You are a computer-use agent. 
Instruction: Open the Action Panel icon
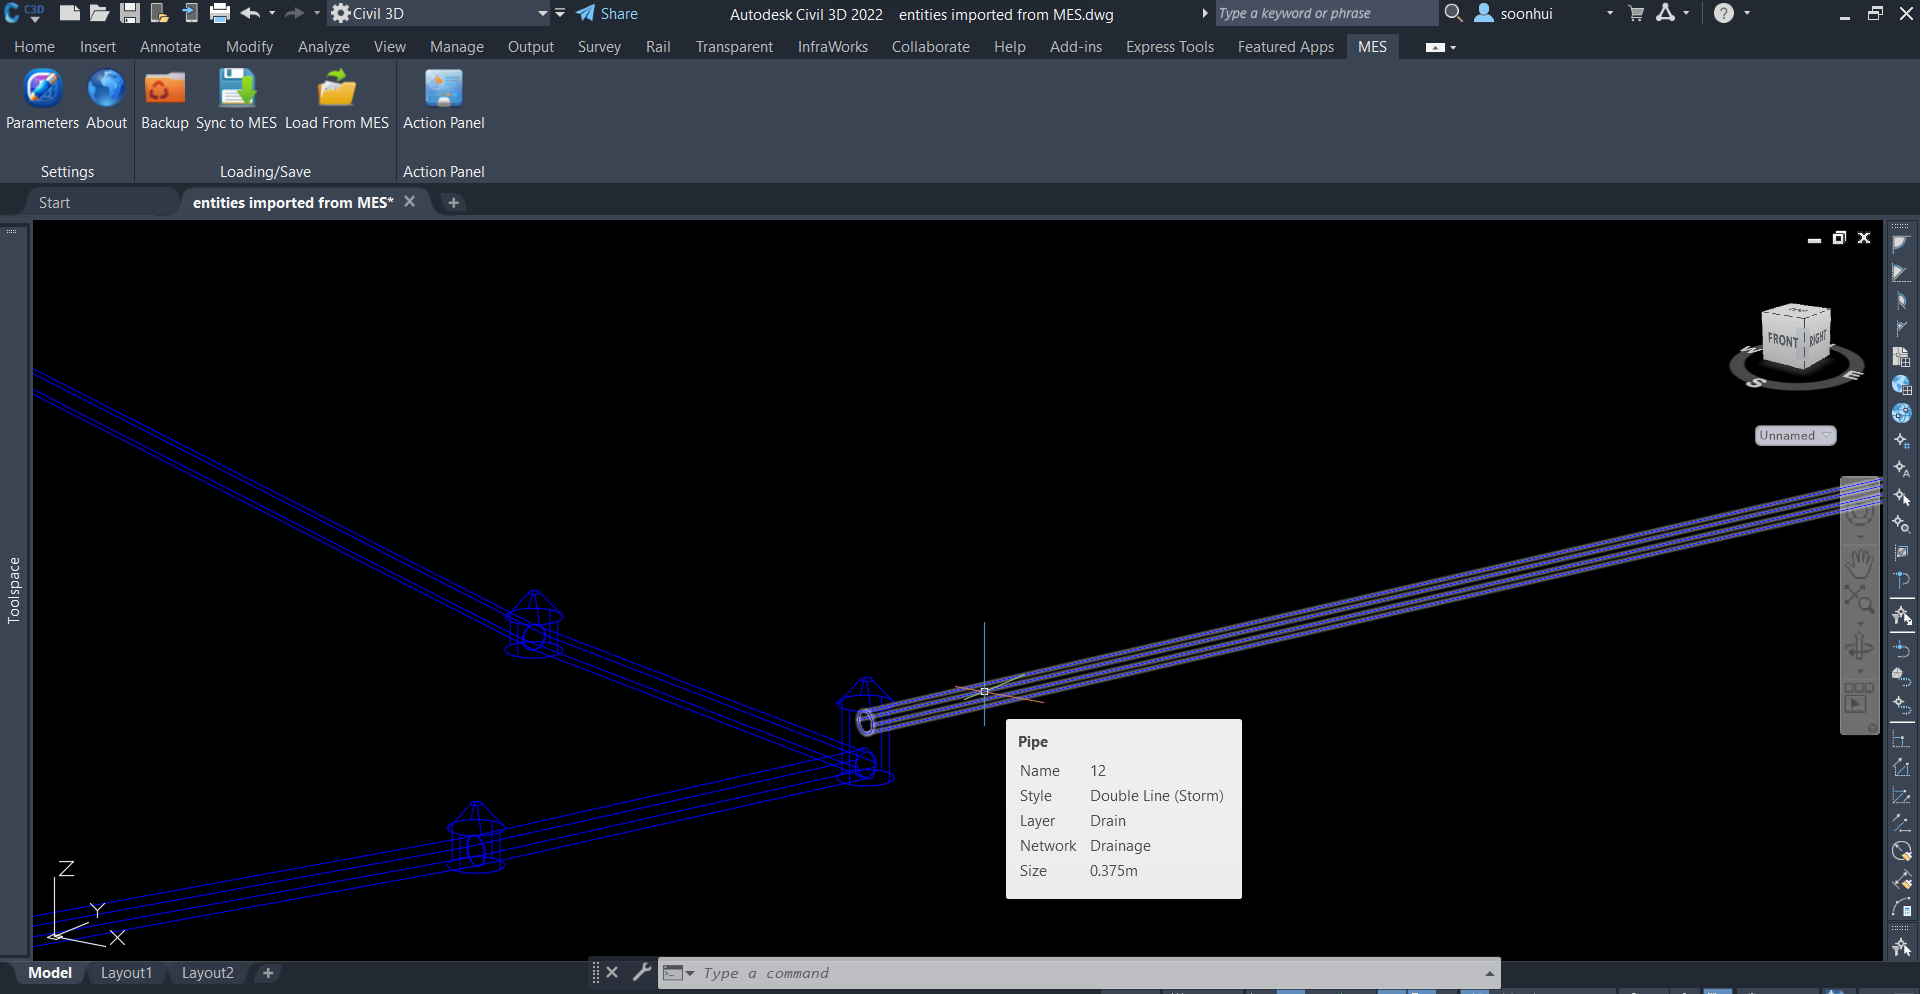tap(444, 89)
